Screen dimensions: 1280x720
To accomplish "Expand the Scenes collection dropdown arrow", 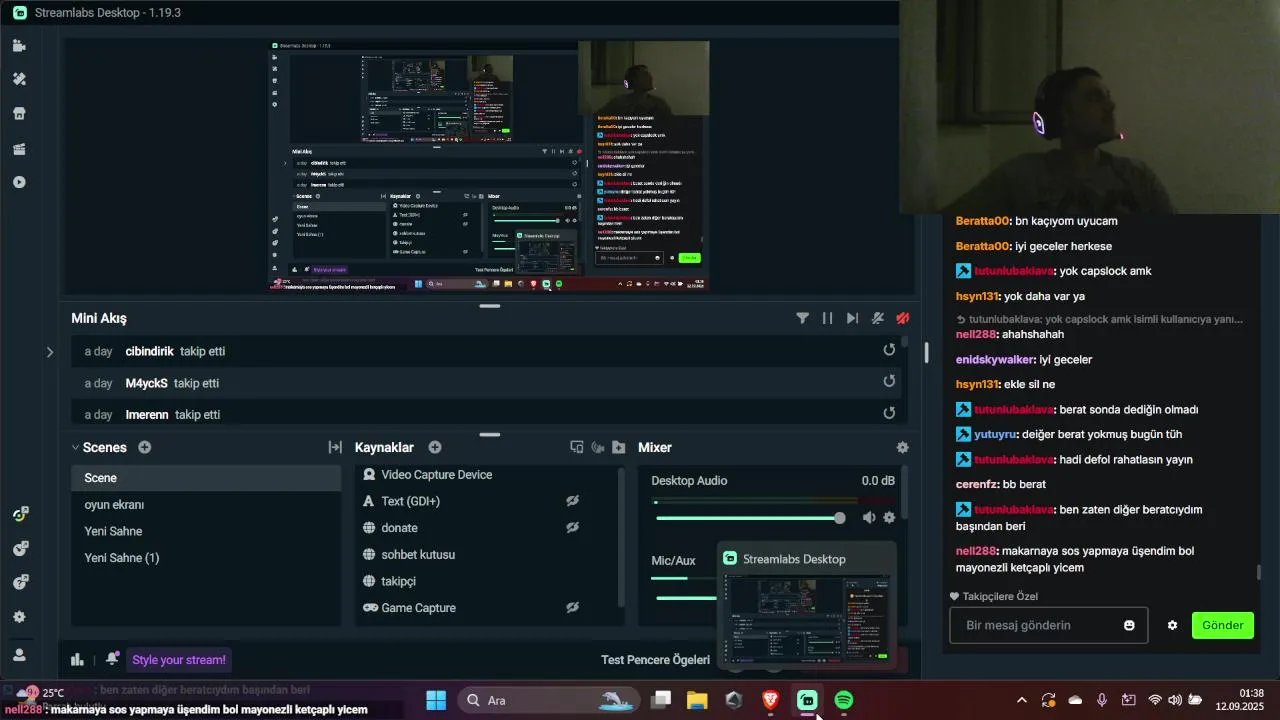I will [75, 447].
